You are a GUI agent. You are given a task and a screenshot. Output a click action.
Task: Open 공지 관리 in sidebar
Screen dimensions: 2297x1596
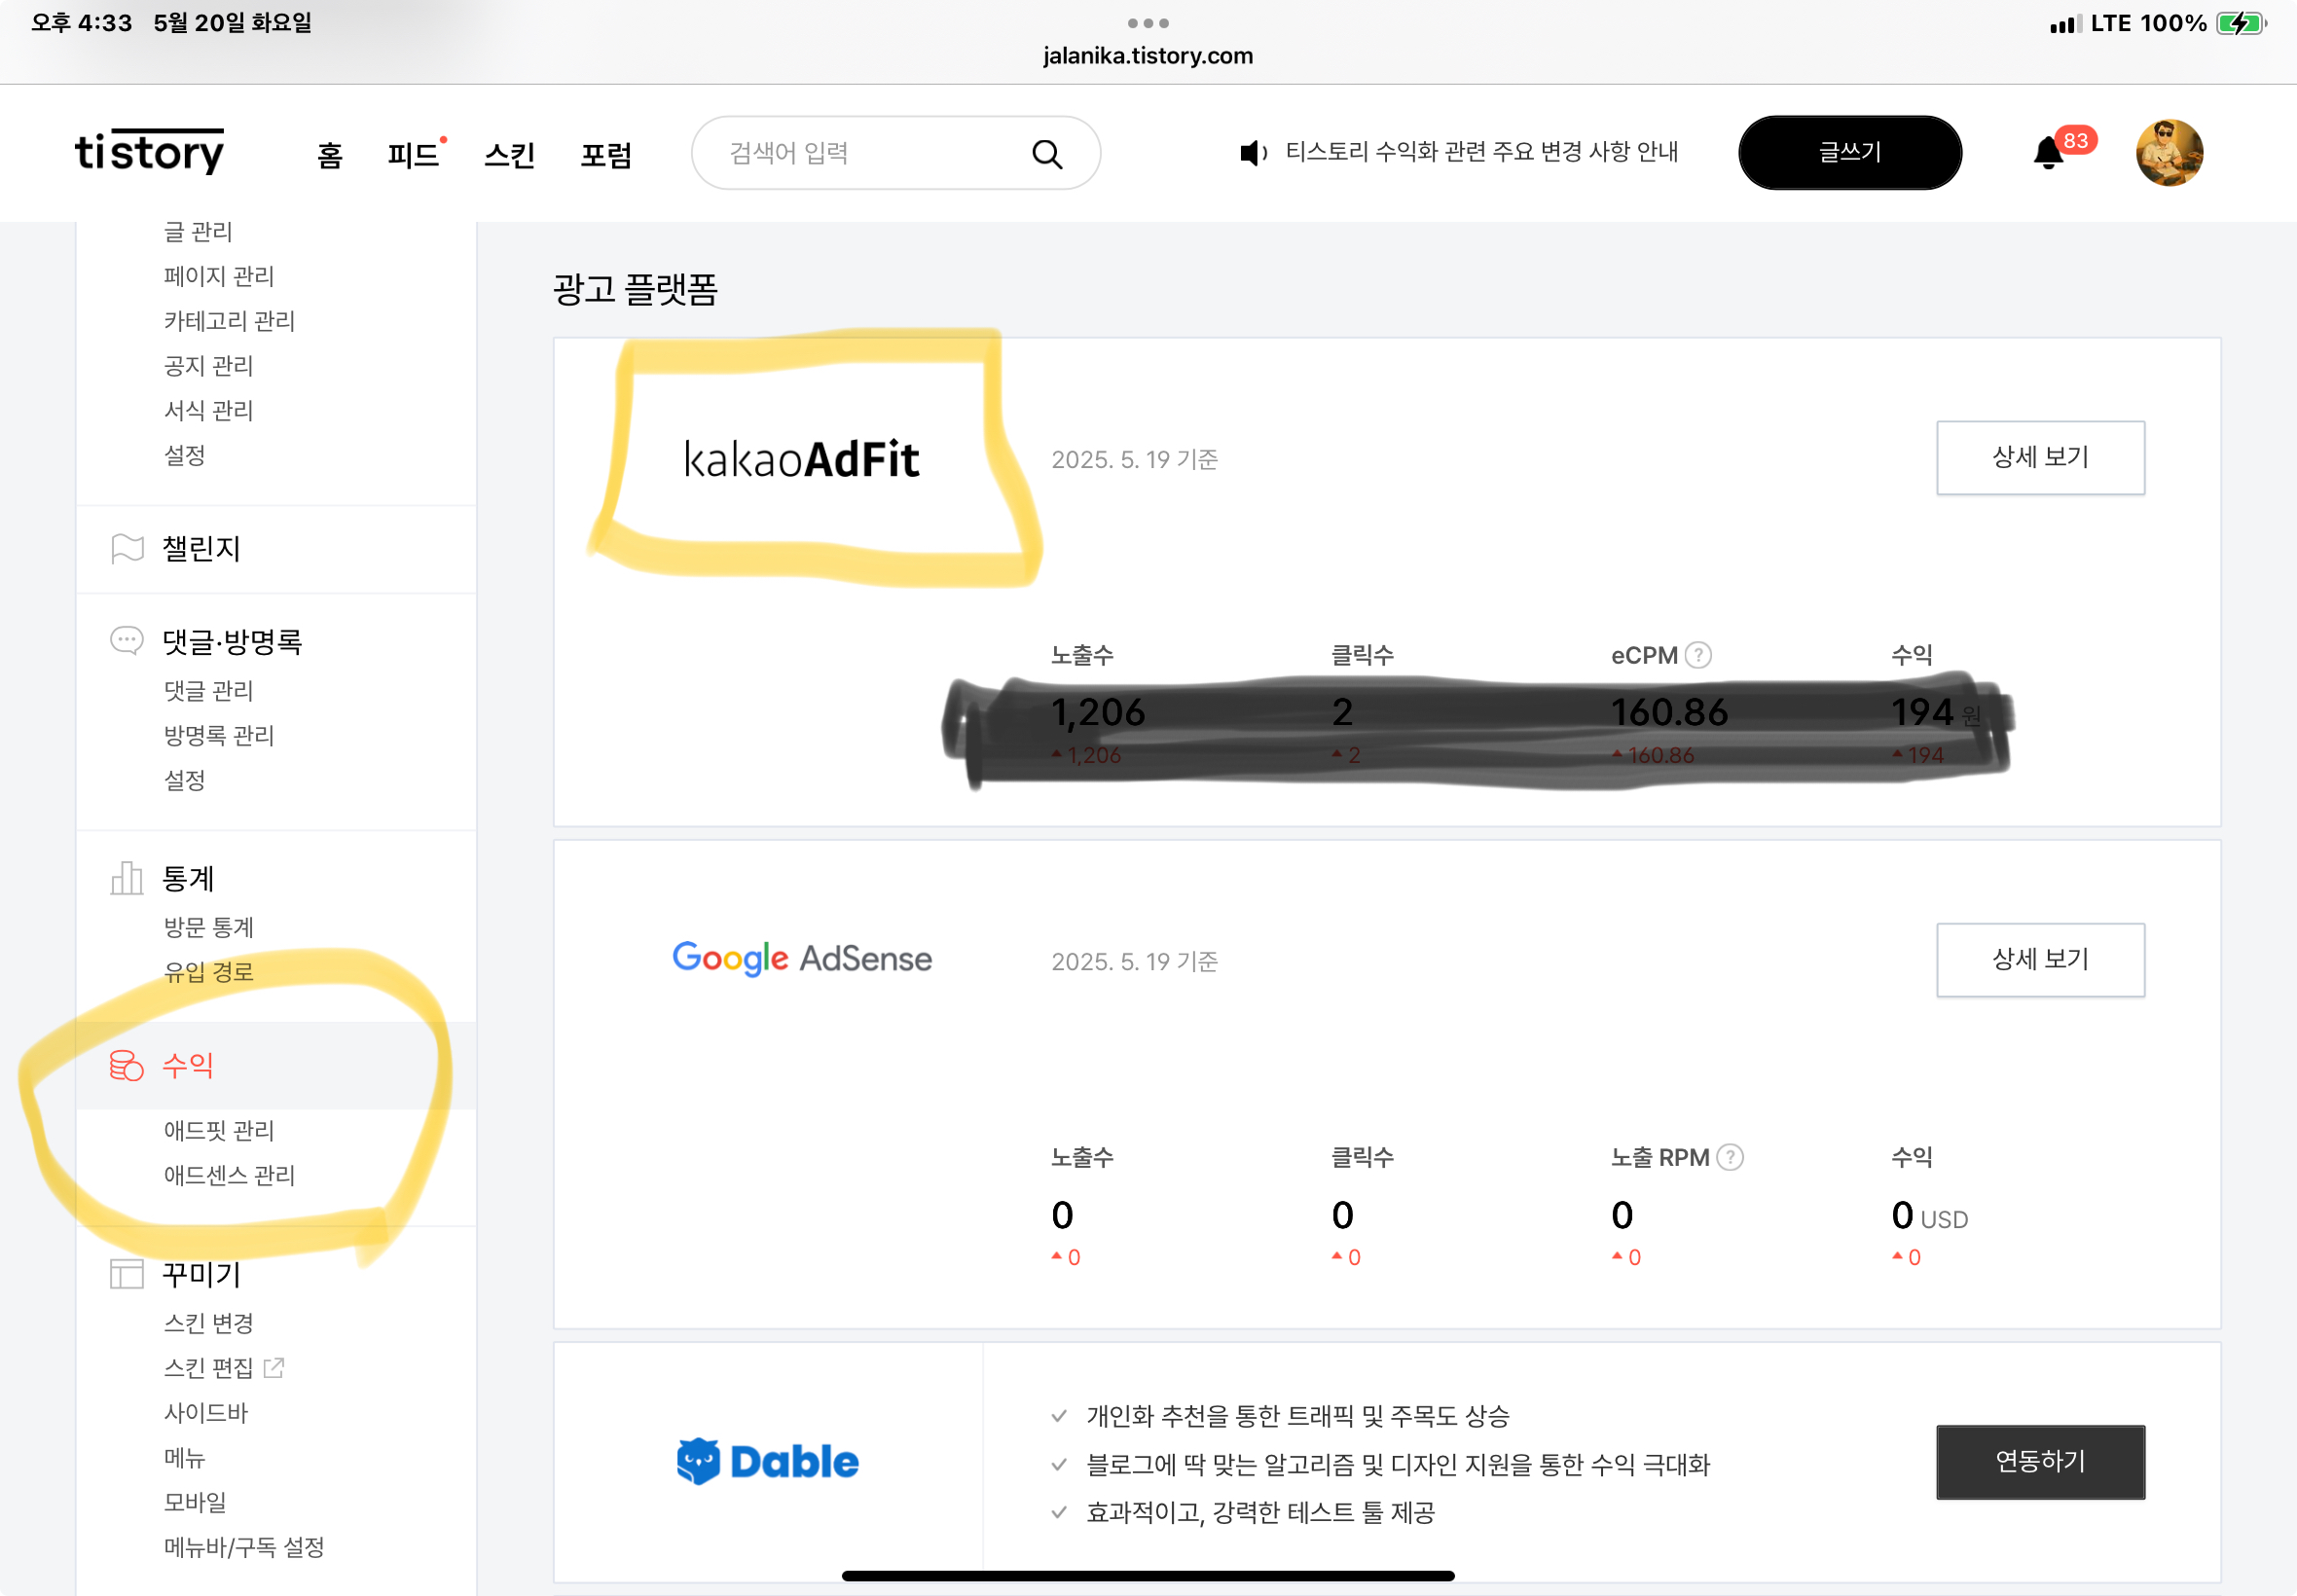pyautogui.click(x=208, y=366)
